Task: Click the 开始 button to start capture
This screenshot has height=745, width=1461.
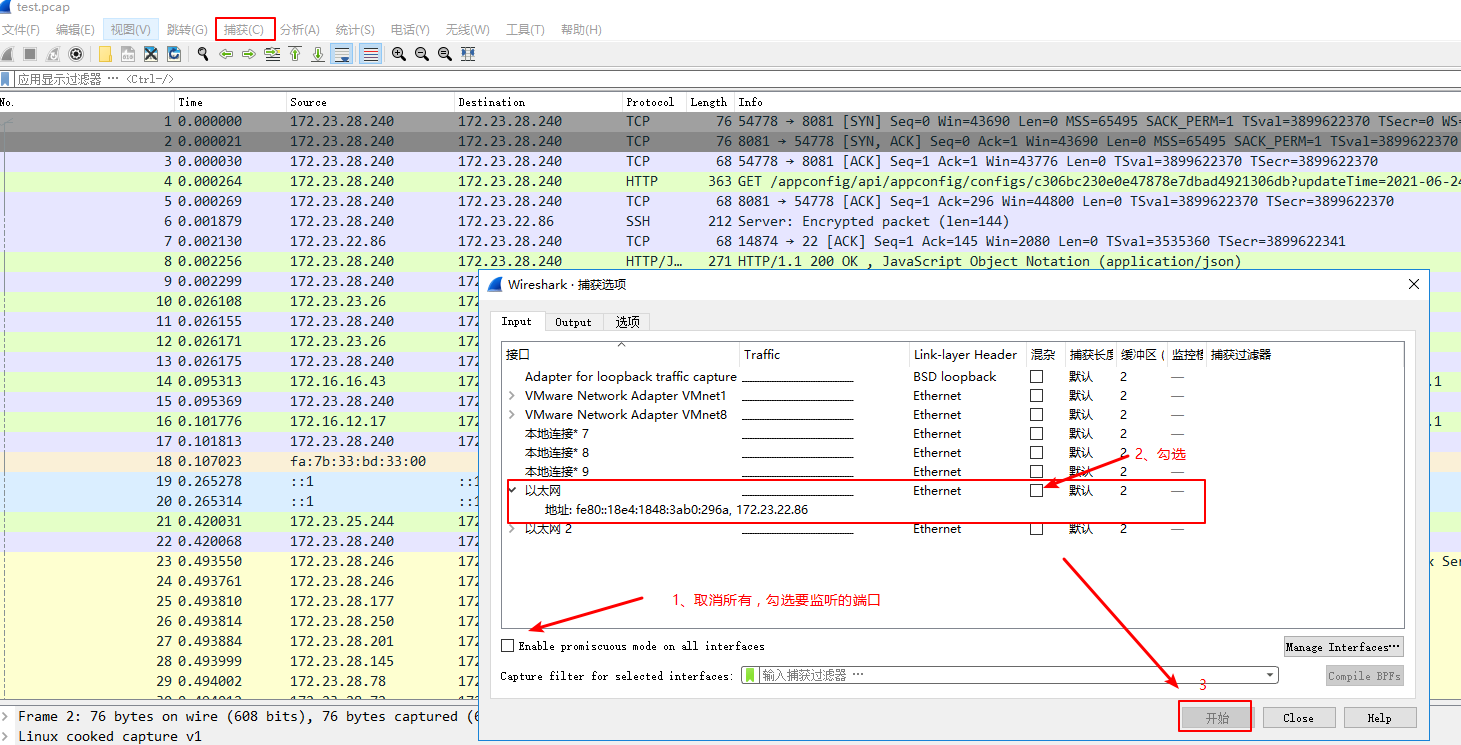Action: click(1216, 718)
